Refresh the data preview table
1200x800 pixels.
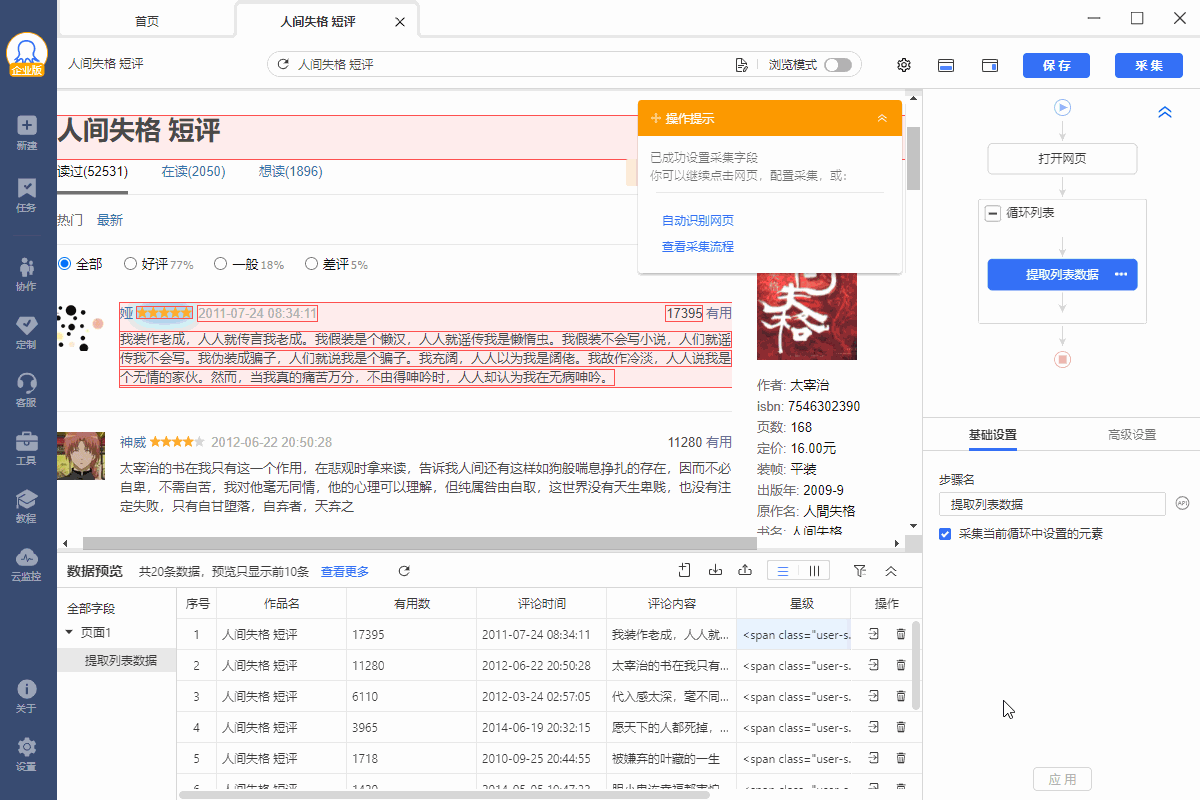[x=404, y=571]
